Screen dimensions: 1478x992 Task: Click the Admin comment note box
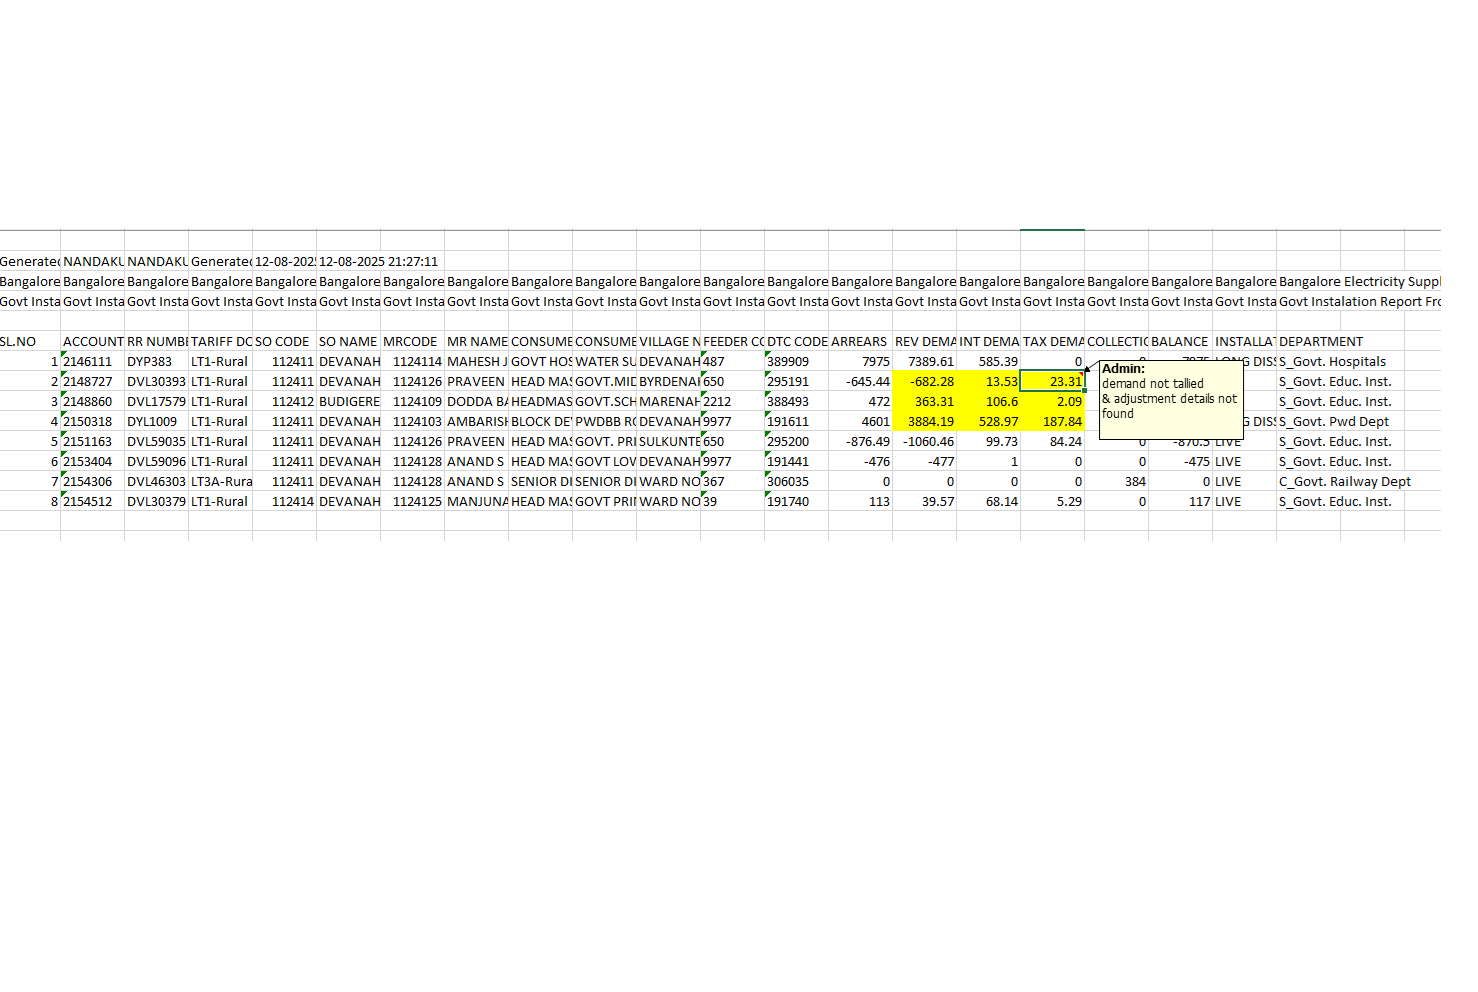[1170, 400]
